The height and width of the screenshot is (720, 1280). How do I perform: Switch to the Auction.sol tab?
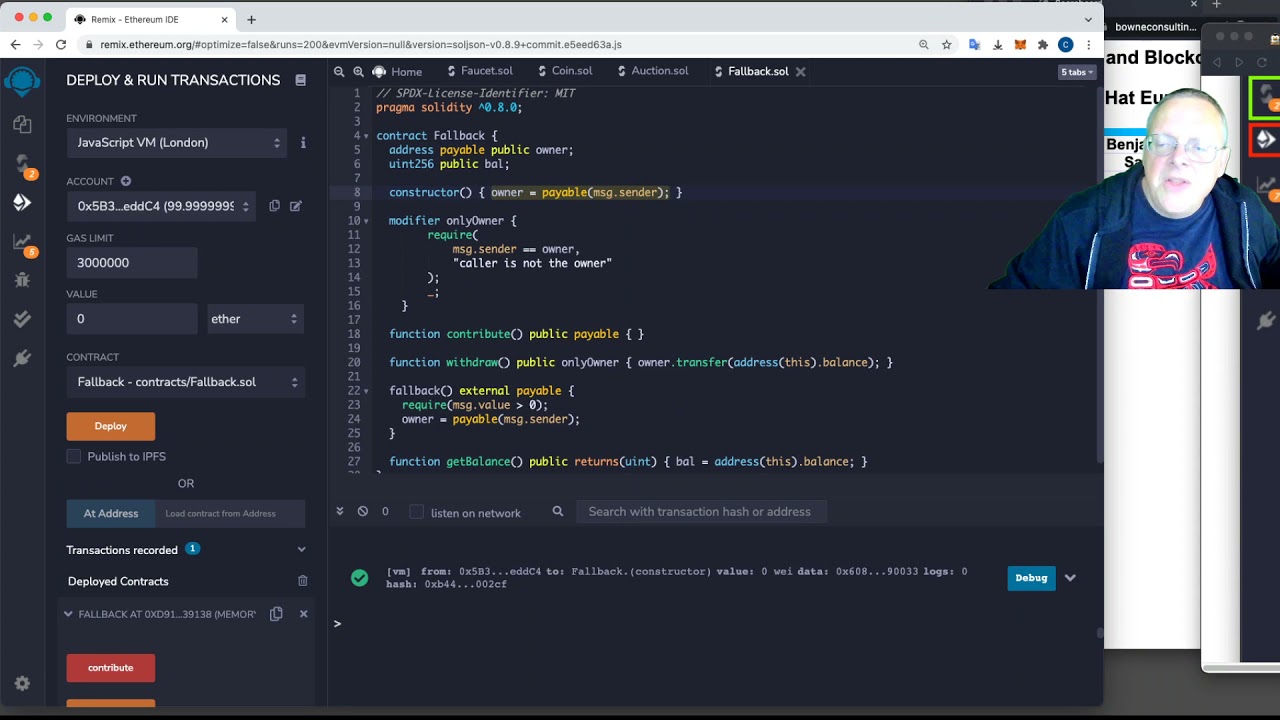652,71
